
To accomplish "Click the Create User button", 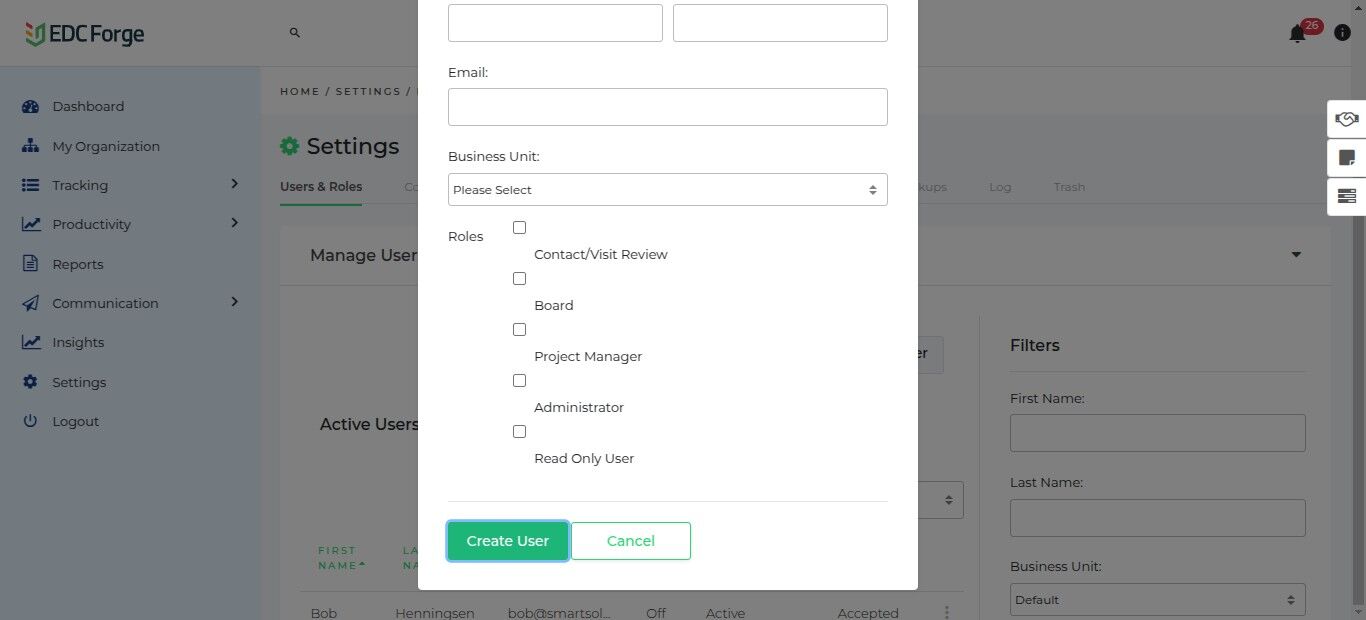I will pos(508,541).
